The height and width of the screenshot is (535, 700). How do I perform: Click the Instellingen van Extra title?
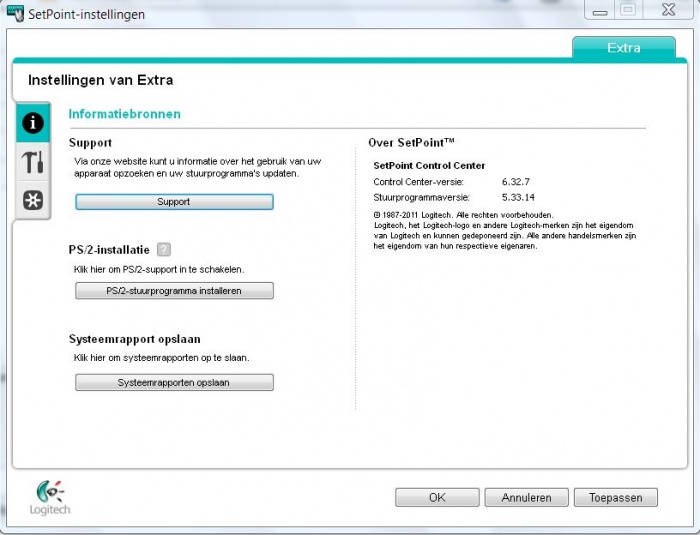(100, 80)
